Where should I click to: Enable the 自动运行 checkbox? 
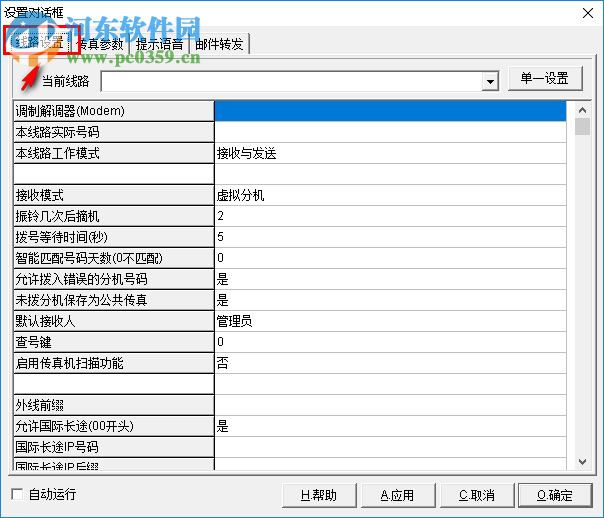tap(17, 494)
